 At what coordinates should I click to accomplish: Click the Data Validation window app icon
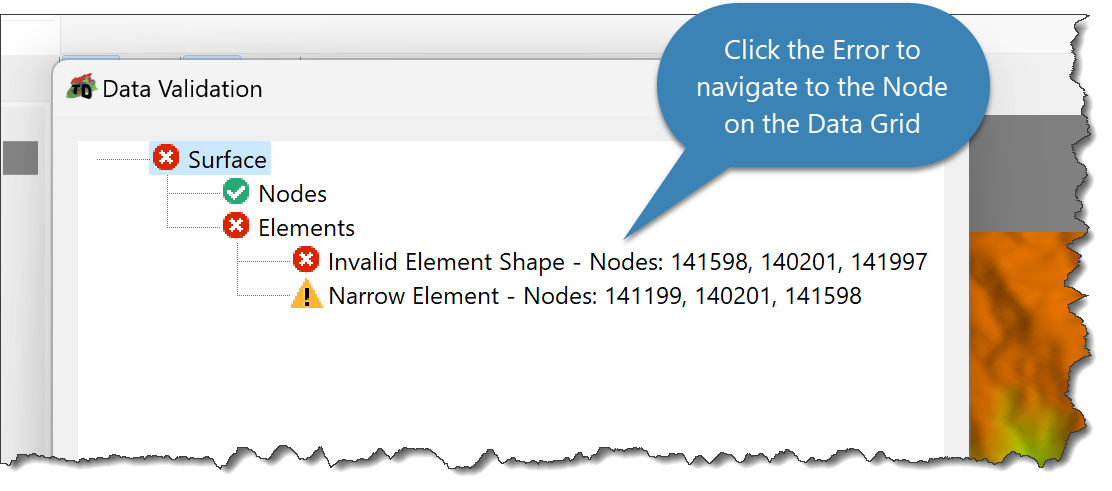pyautogui.click(x=82, y=89)
